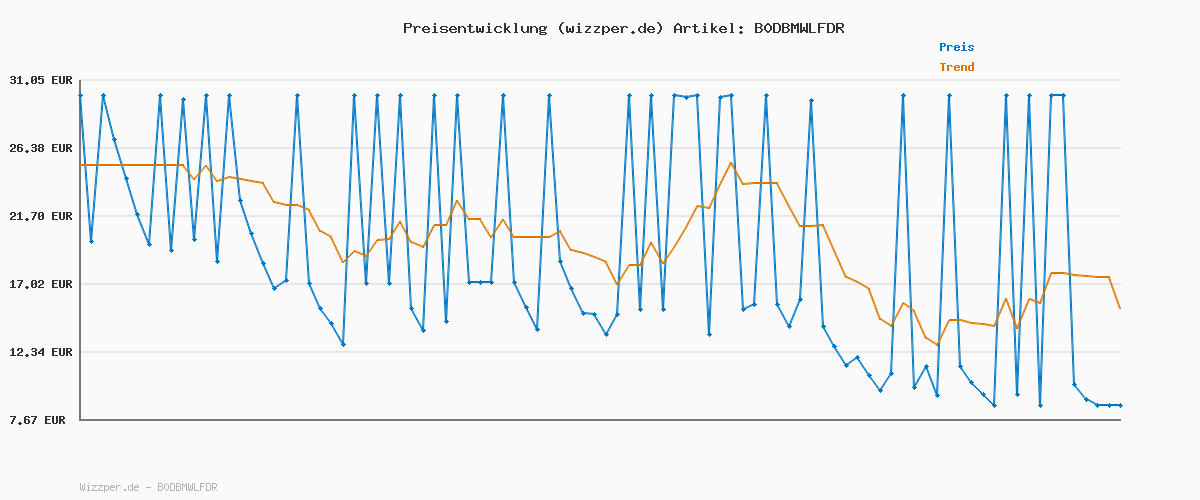Open the Wizzper.de footer watermark text
The image size is (1200, 500).
point(109,488)
